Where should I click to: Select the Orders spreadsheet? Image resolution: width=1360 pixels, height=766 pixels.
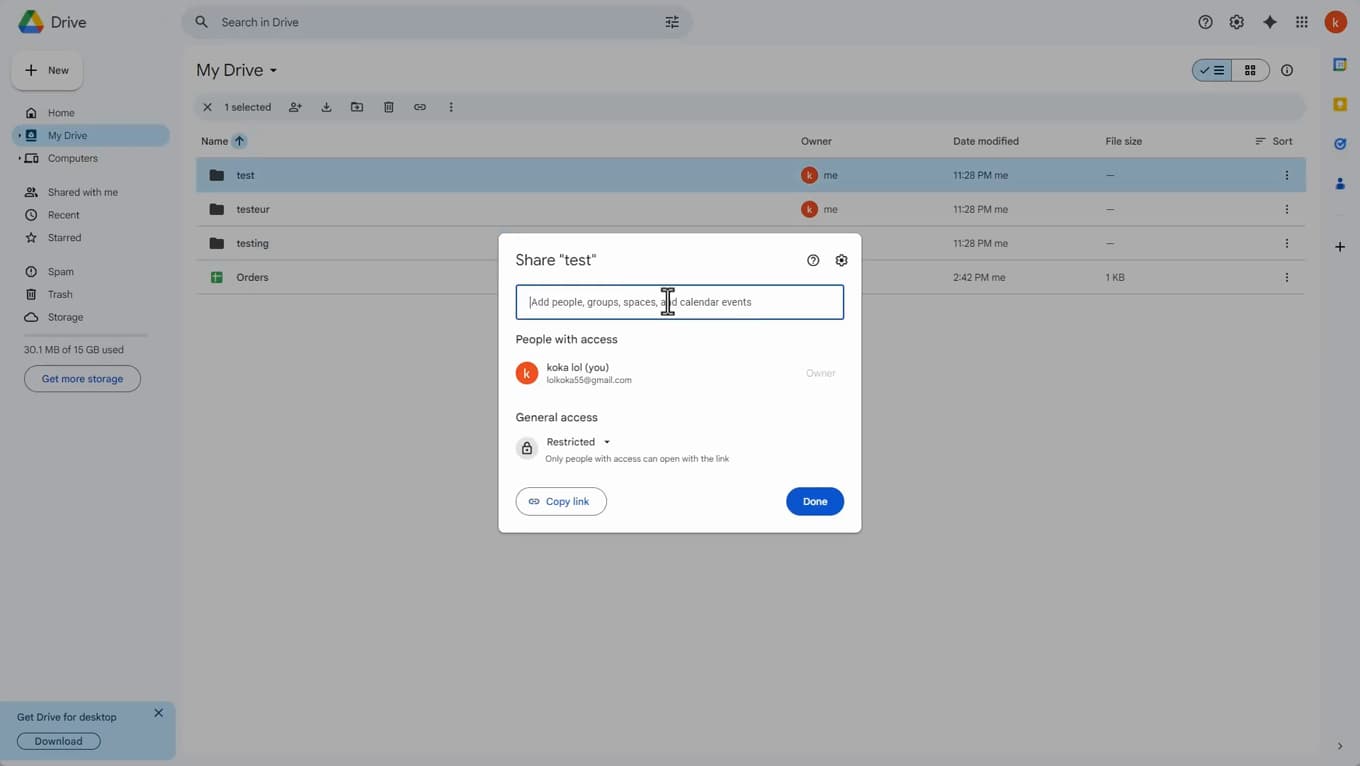[x=751, y=277]
